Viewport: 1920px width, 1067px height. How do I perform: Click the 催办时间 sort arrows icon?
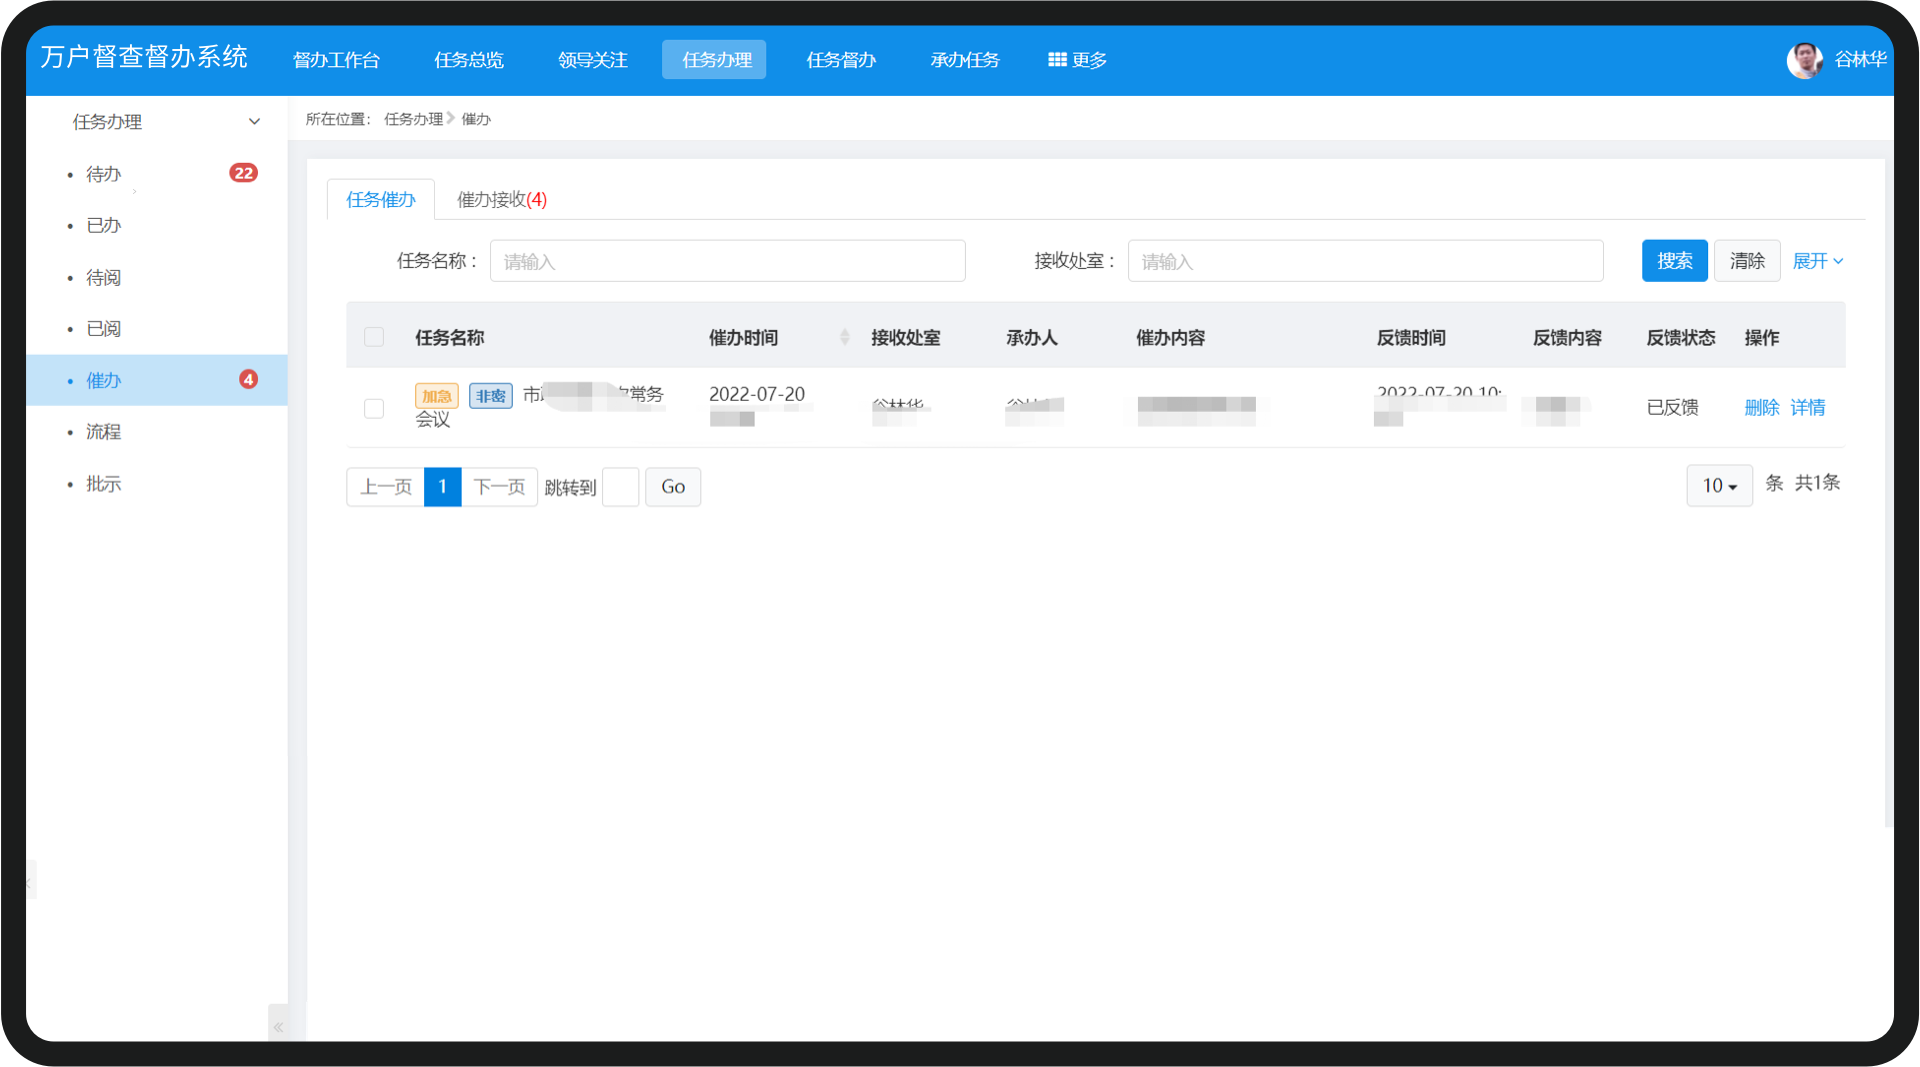click(x=845, y=337)
